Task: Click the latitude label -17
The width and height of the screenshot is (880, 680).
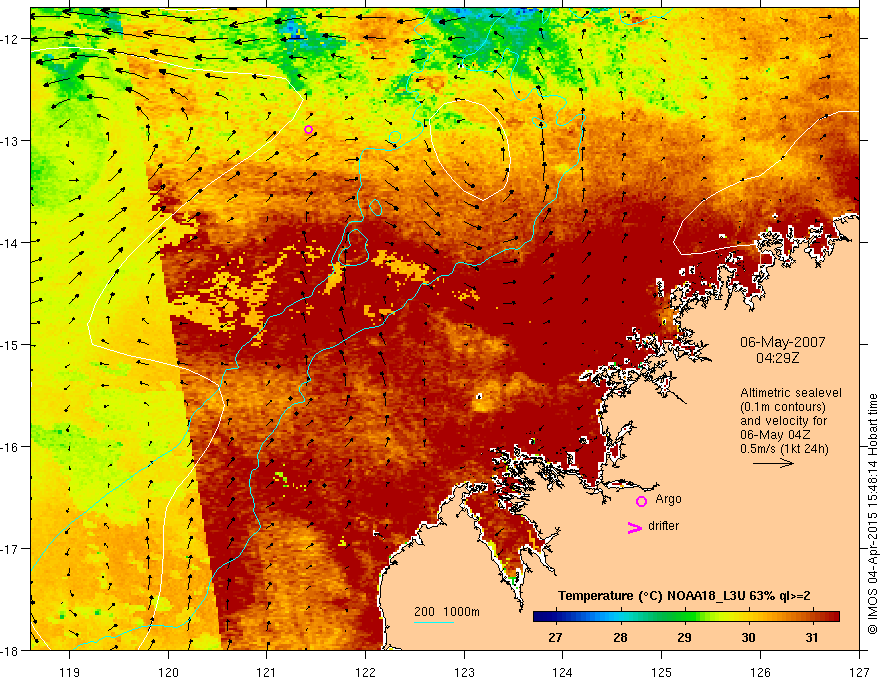Action: [x=12, y=549]
